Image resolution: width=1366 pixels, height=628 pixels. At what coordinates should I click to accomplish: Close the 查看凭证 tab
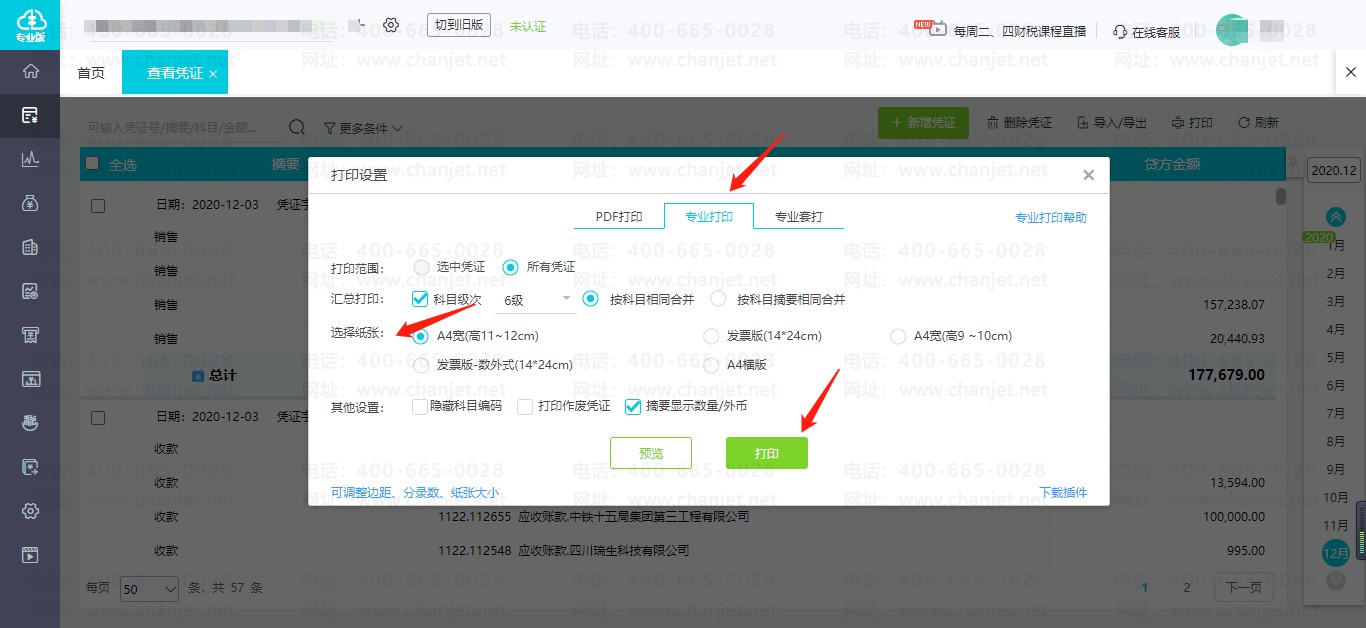[213, 74]
